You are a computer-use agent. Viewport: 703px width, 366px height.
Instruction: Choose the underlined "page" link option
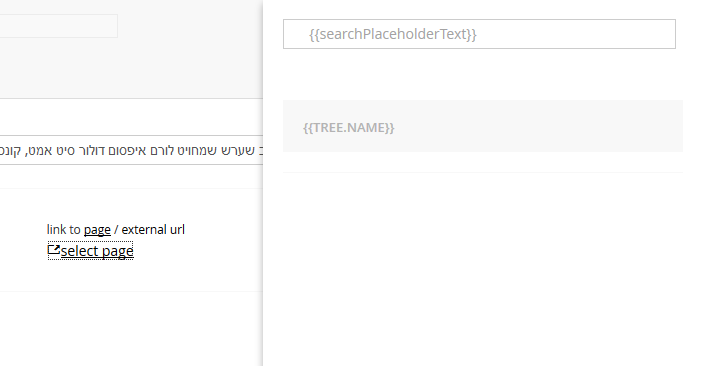click(x=97, y=230)
